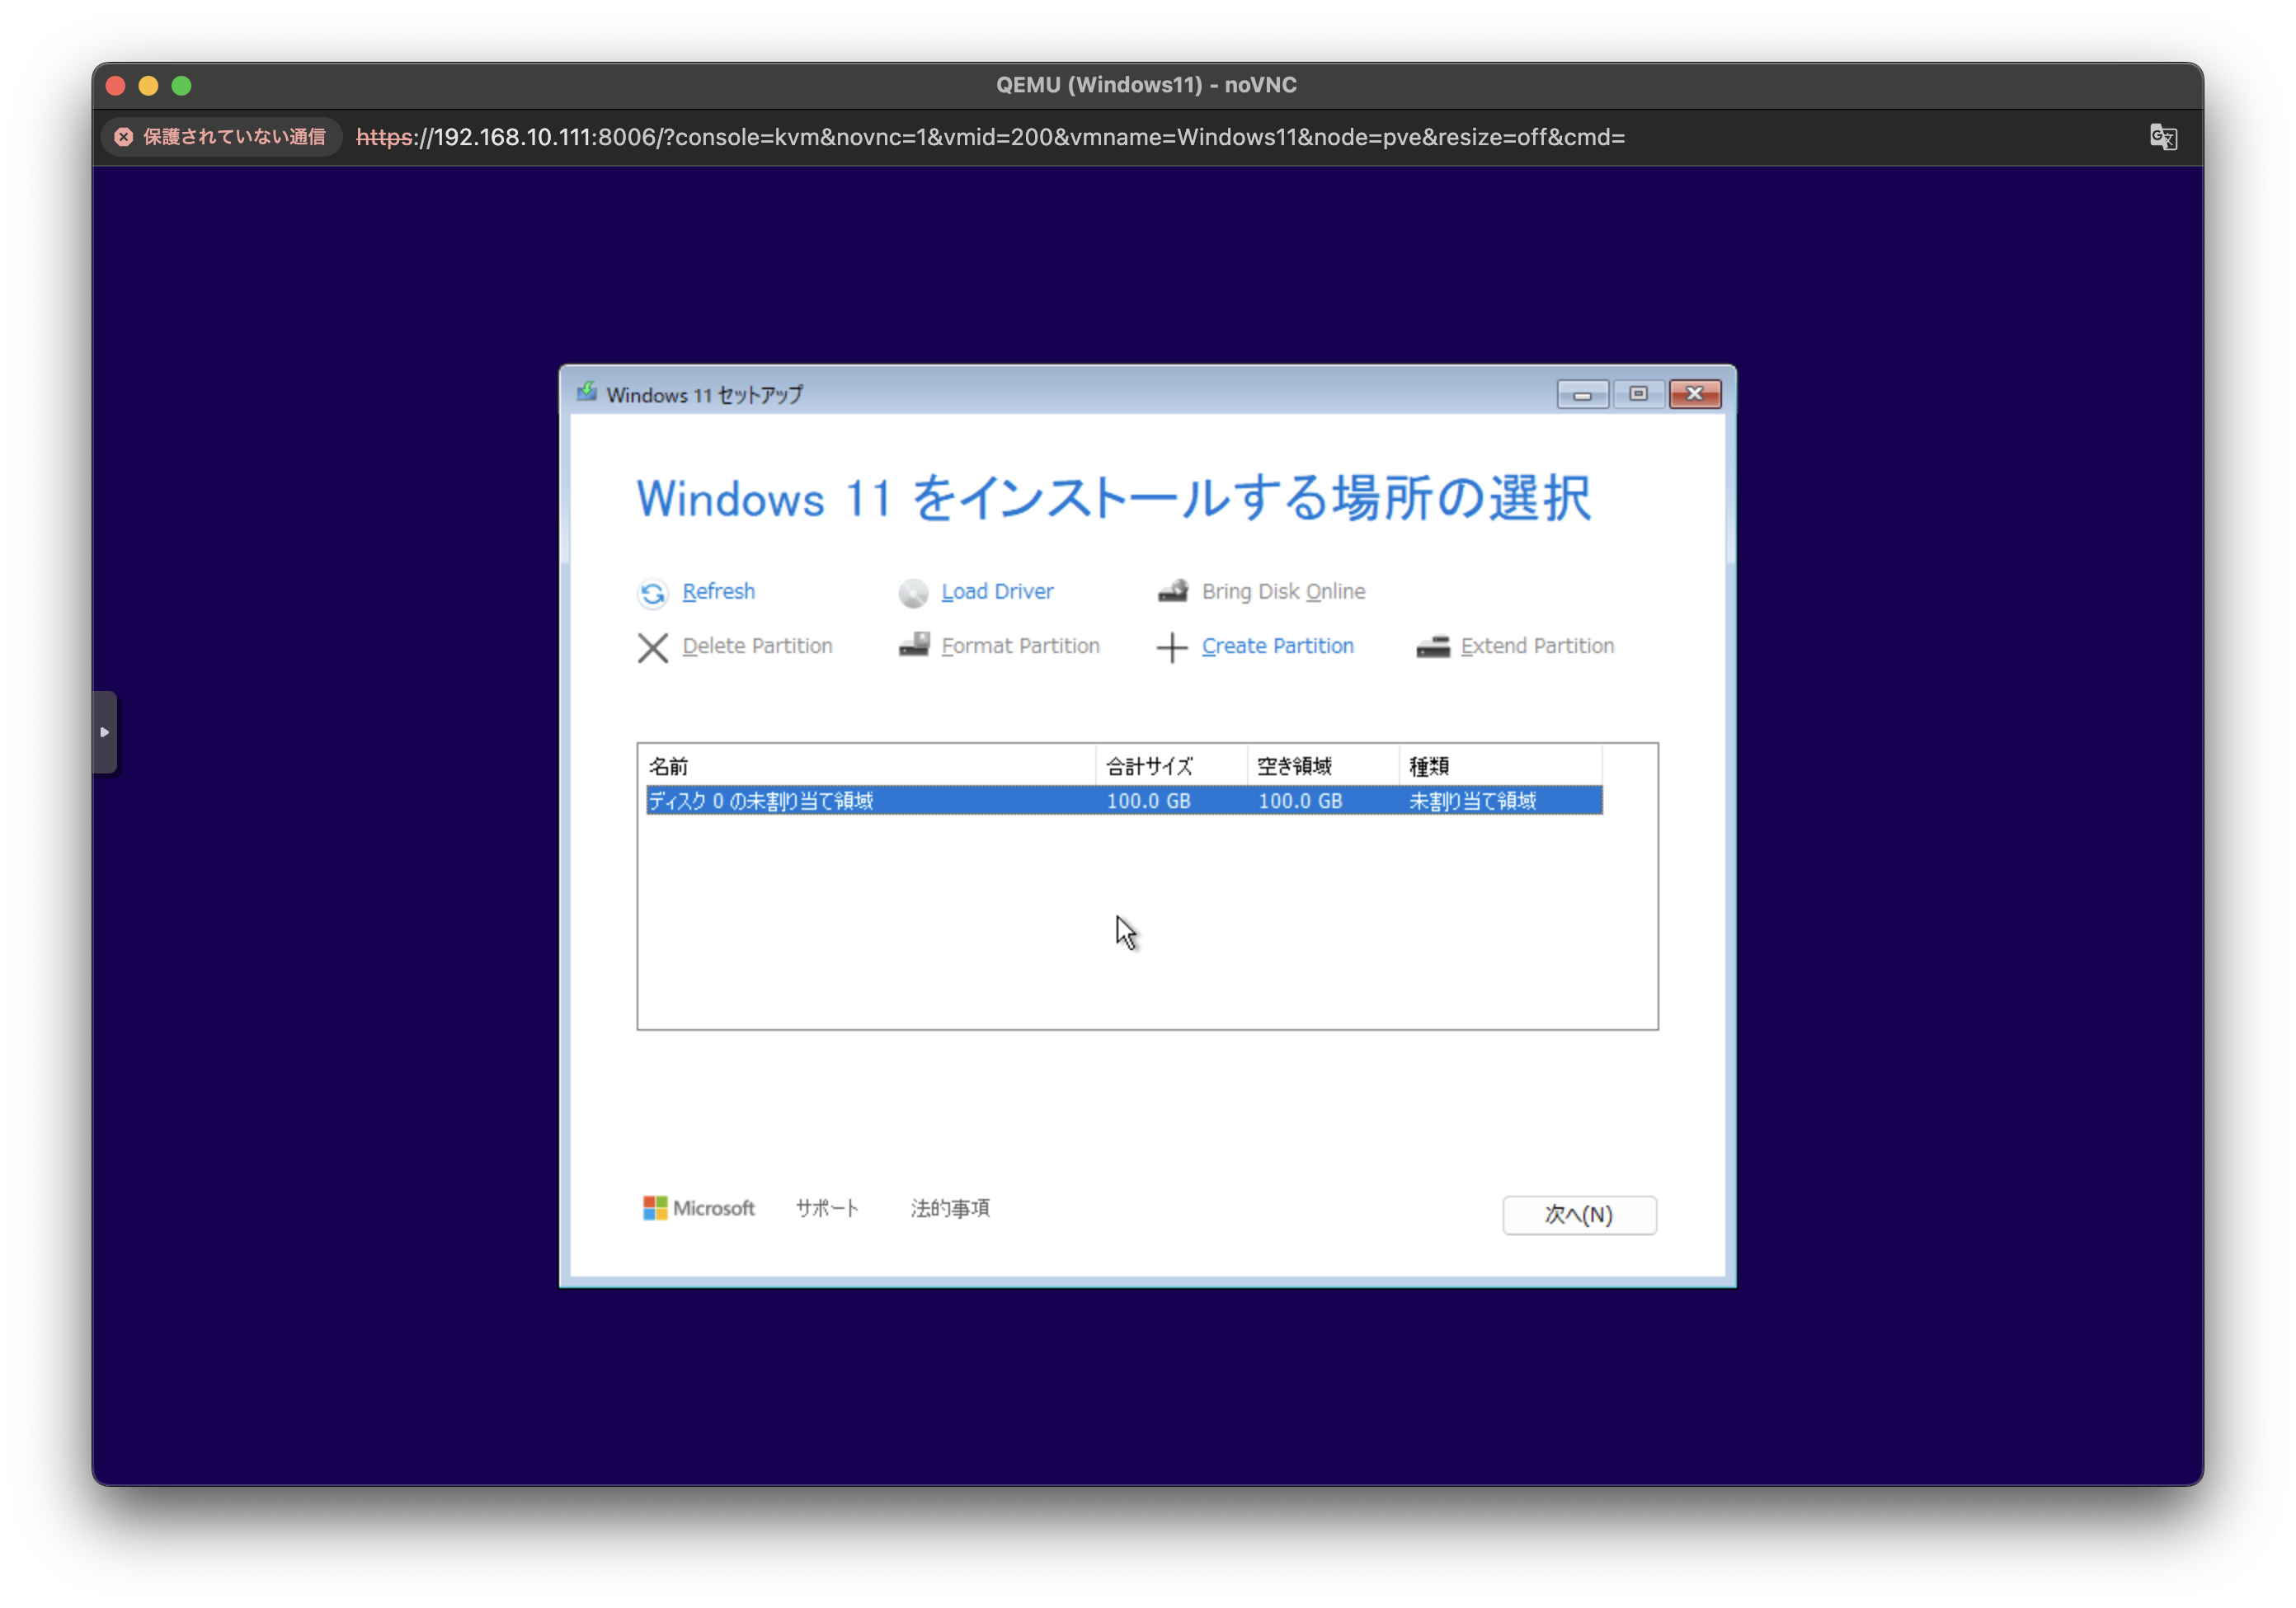Click the Create Partition link text
This screenshot has width=2296, height=1608.
click(1277, 646)
